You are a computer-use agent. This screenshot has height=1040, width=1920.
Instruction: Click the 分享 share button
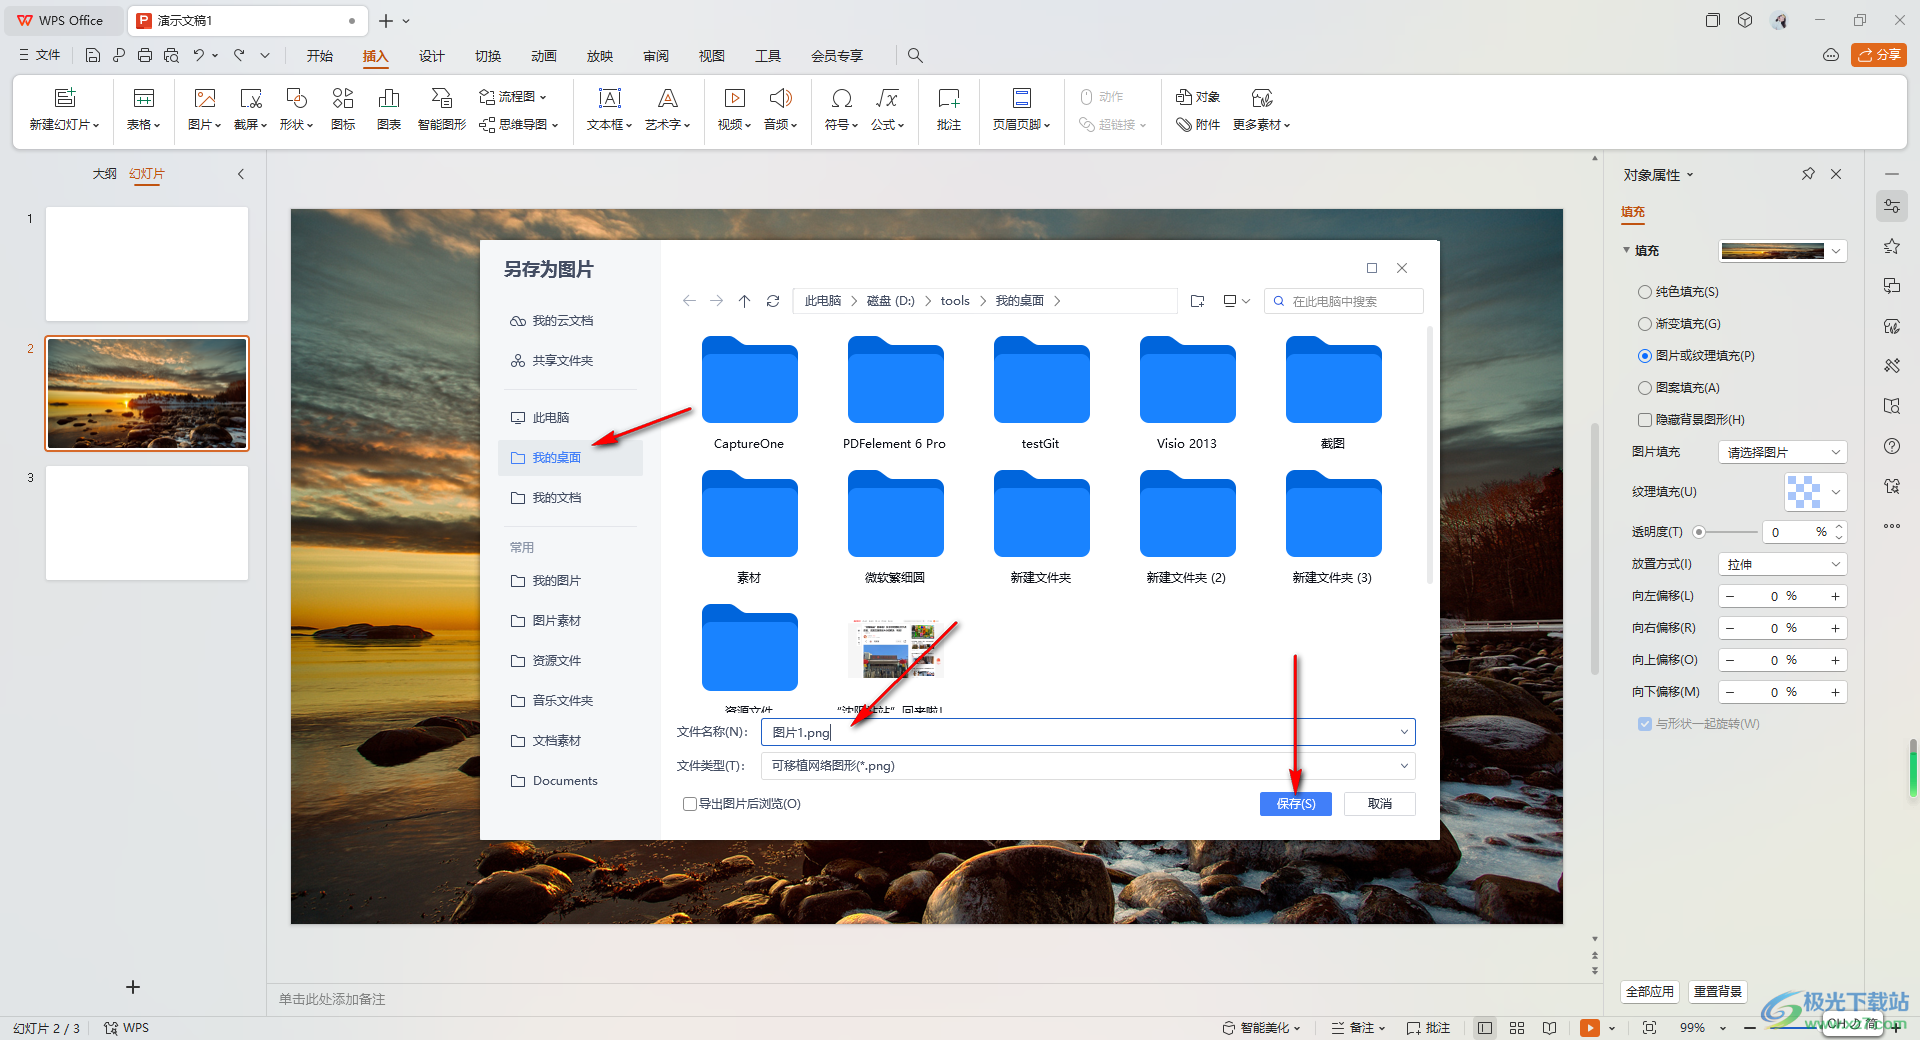(x=1879, y=55)
